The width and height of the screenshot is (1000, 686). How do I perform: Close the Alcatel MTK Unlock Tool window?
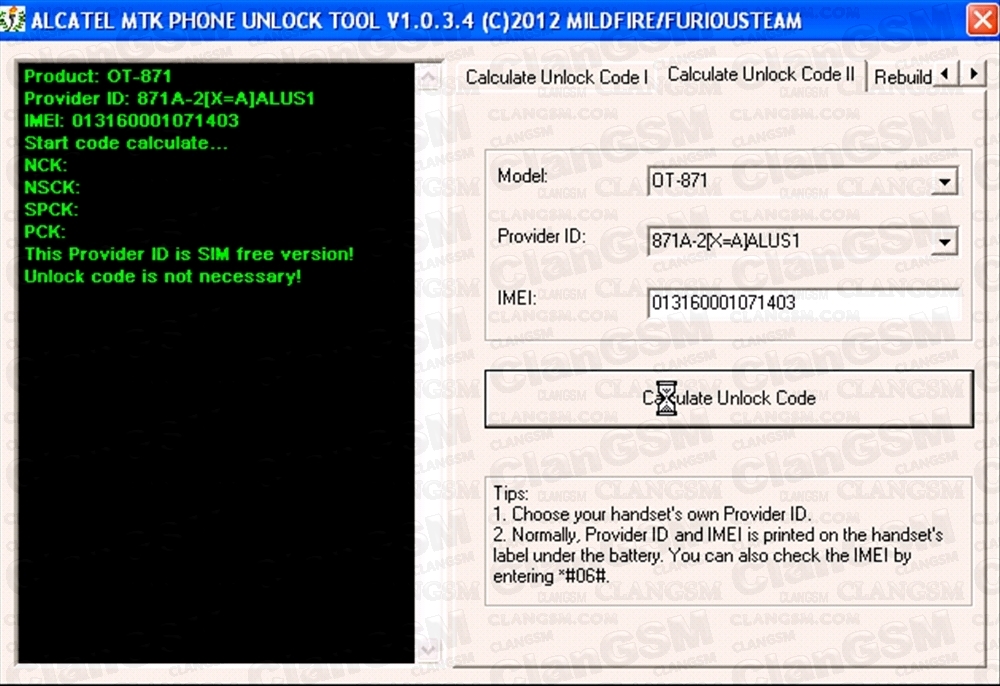tap(982, 20)
